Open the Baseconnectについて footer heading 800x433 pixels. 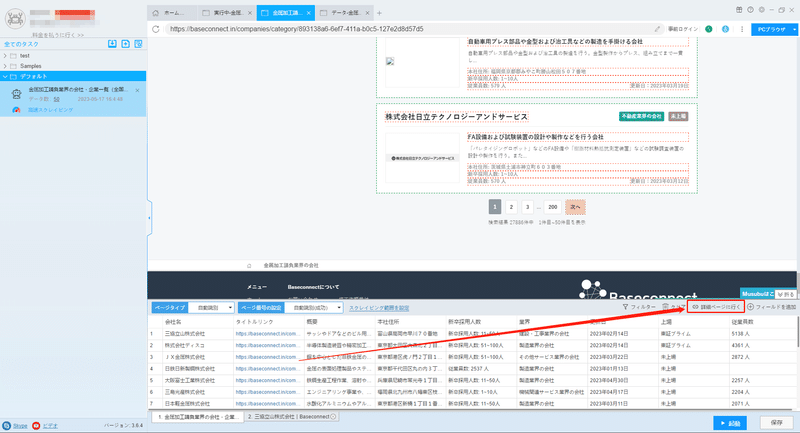tap(313, 287)
